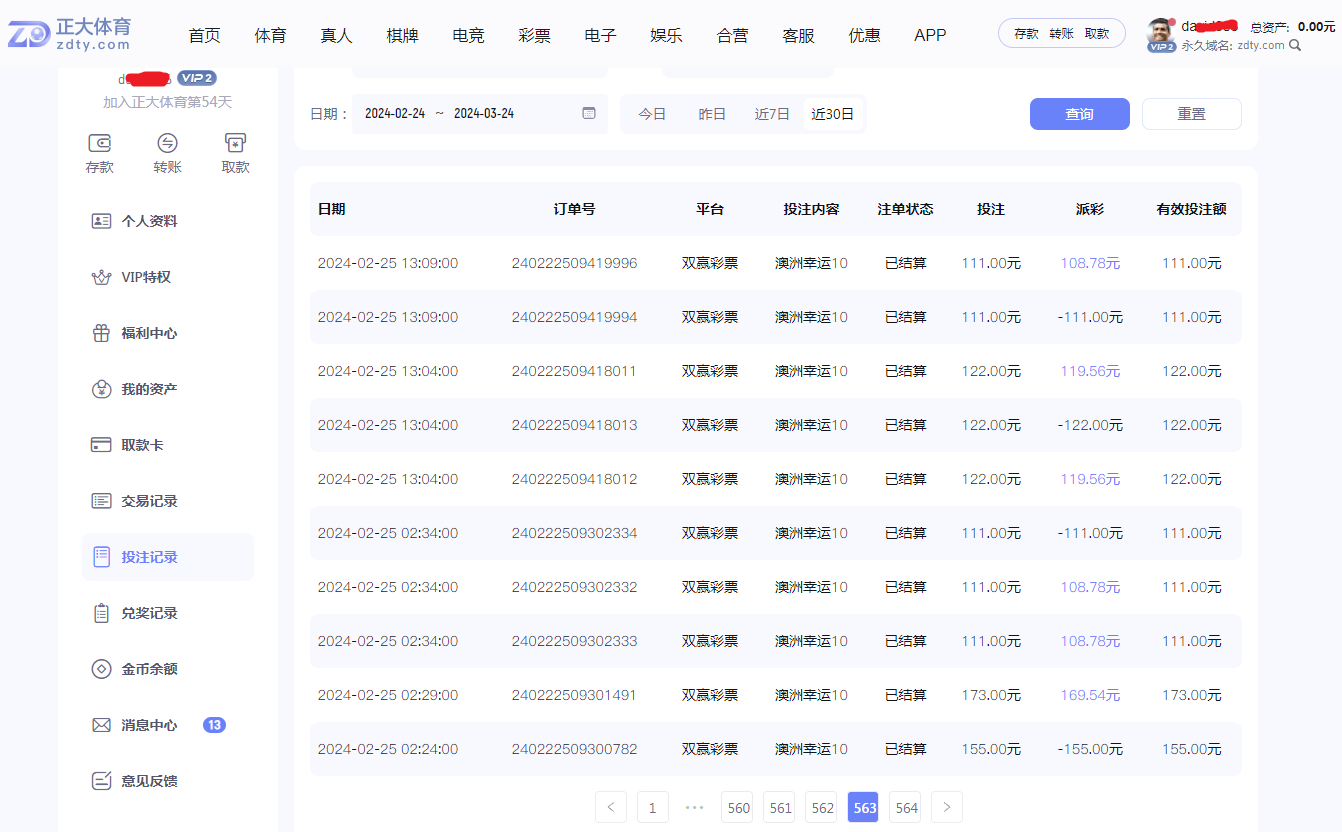This screenshot has width=1342, height=832.
Task: Click current page 563
Action: [x=865, y=807]
